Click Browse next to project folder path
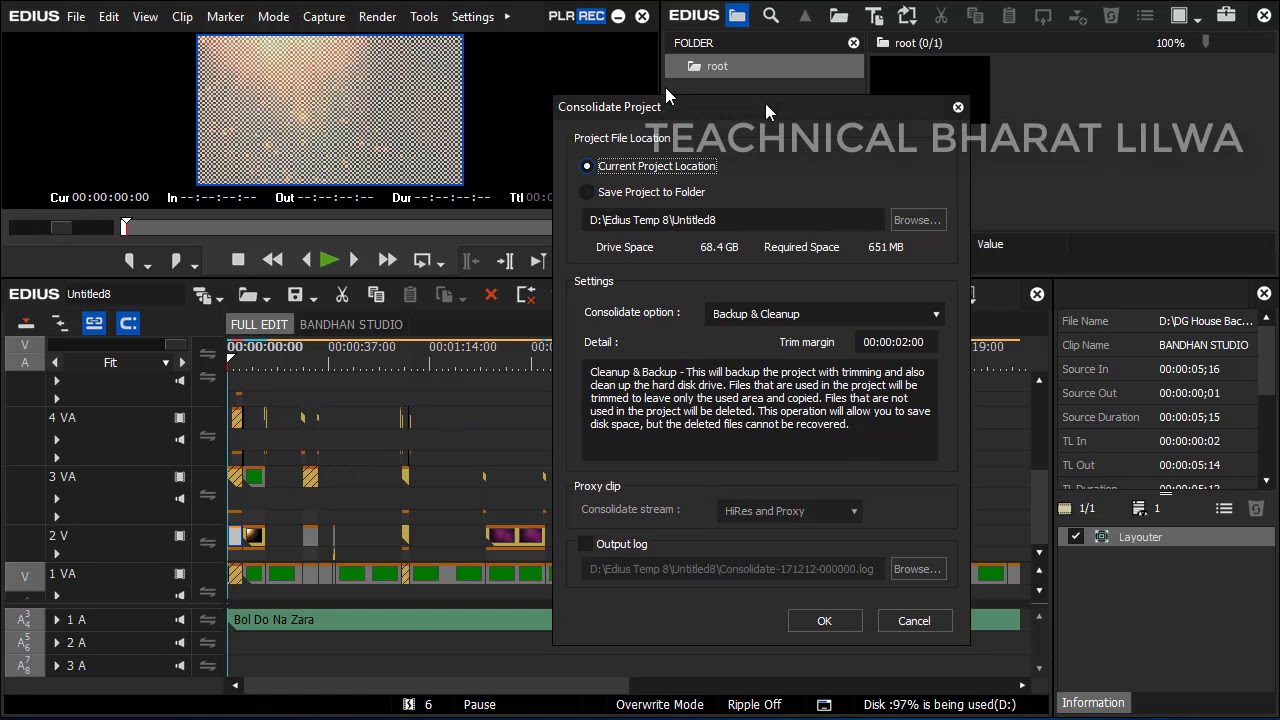The height and width of the screenshot is (720, 1280). point(917,220)
